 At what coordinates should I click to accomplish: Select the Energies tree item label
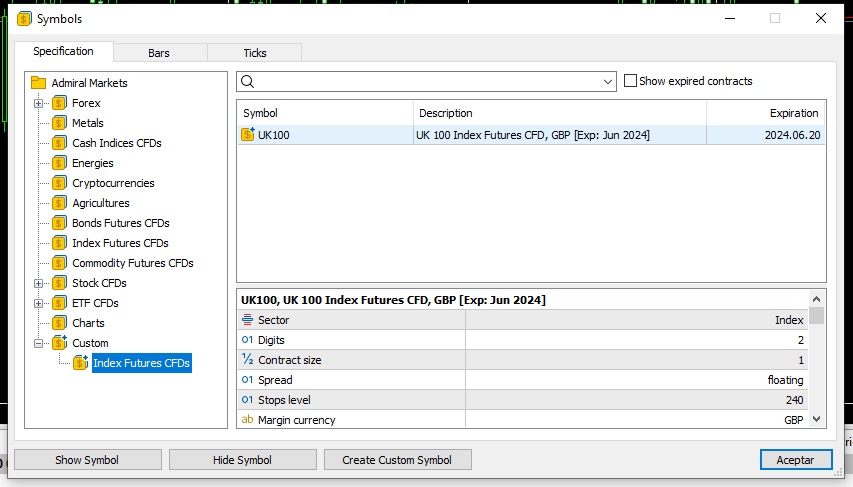pos(92,163)
